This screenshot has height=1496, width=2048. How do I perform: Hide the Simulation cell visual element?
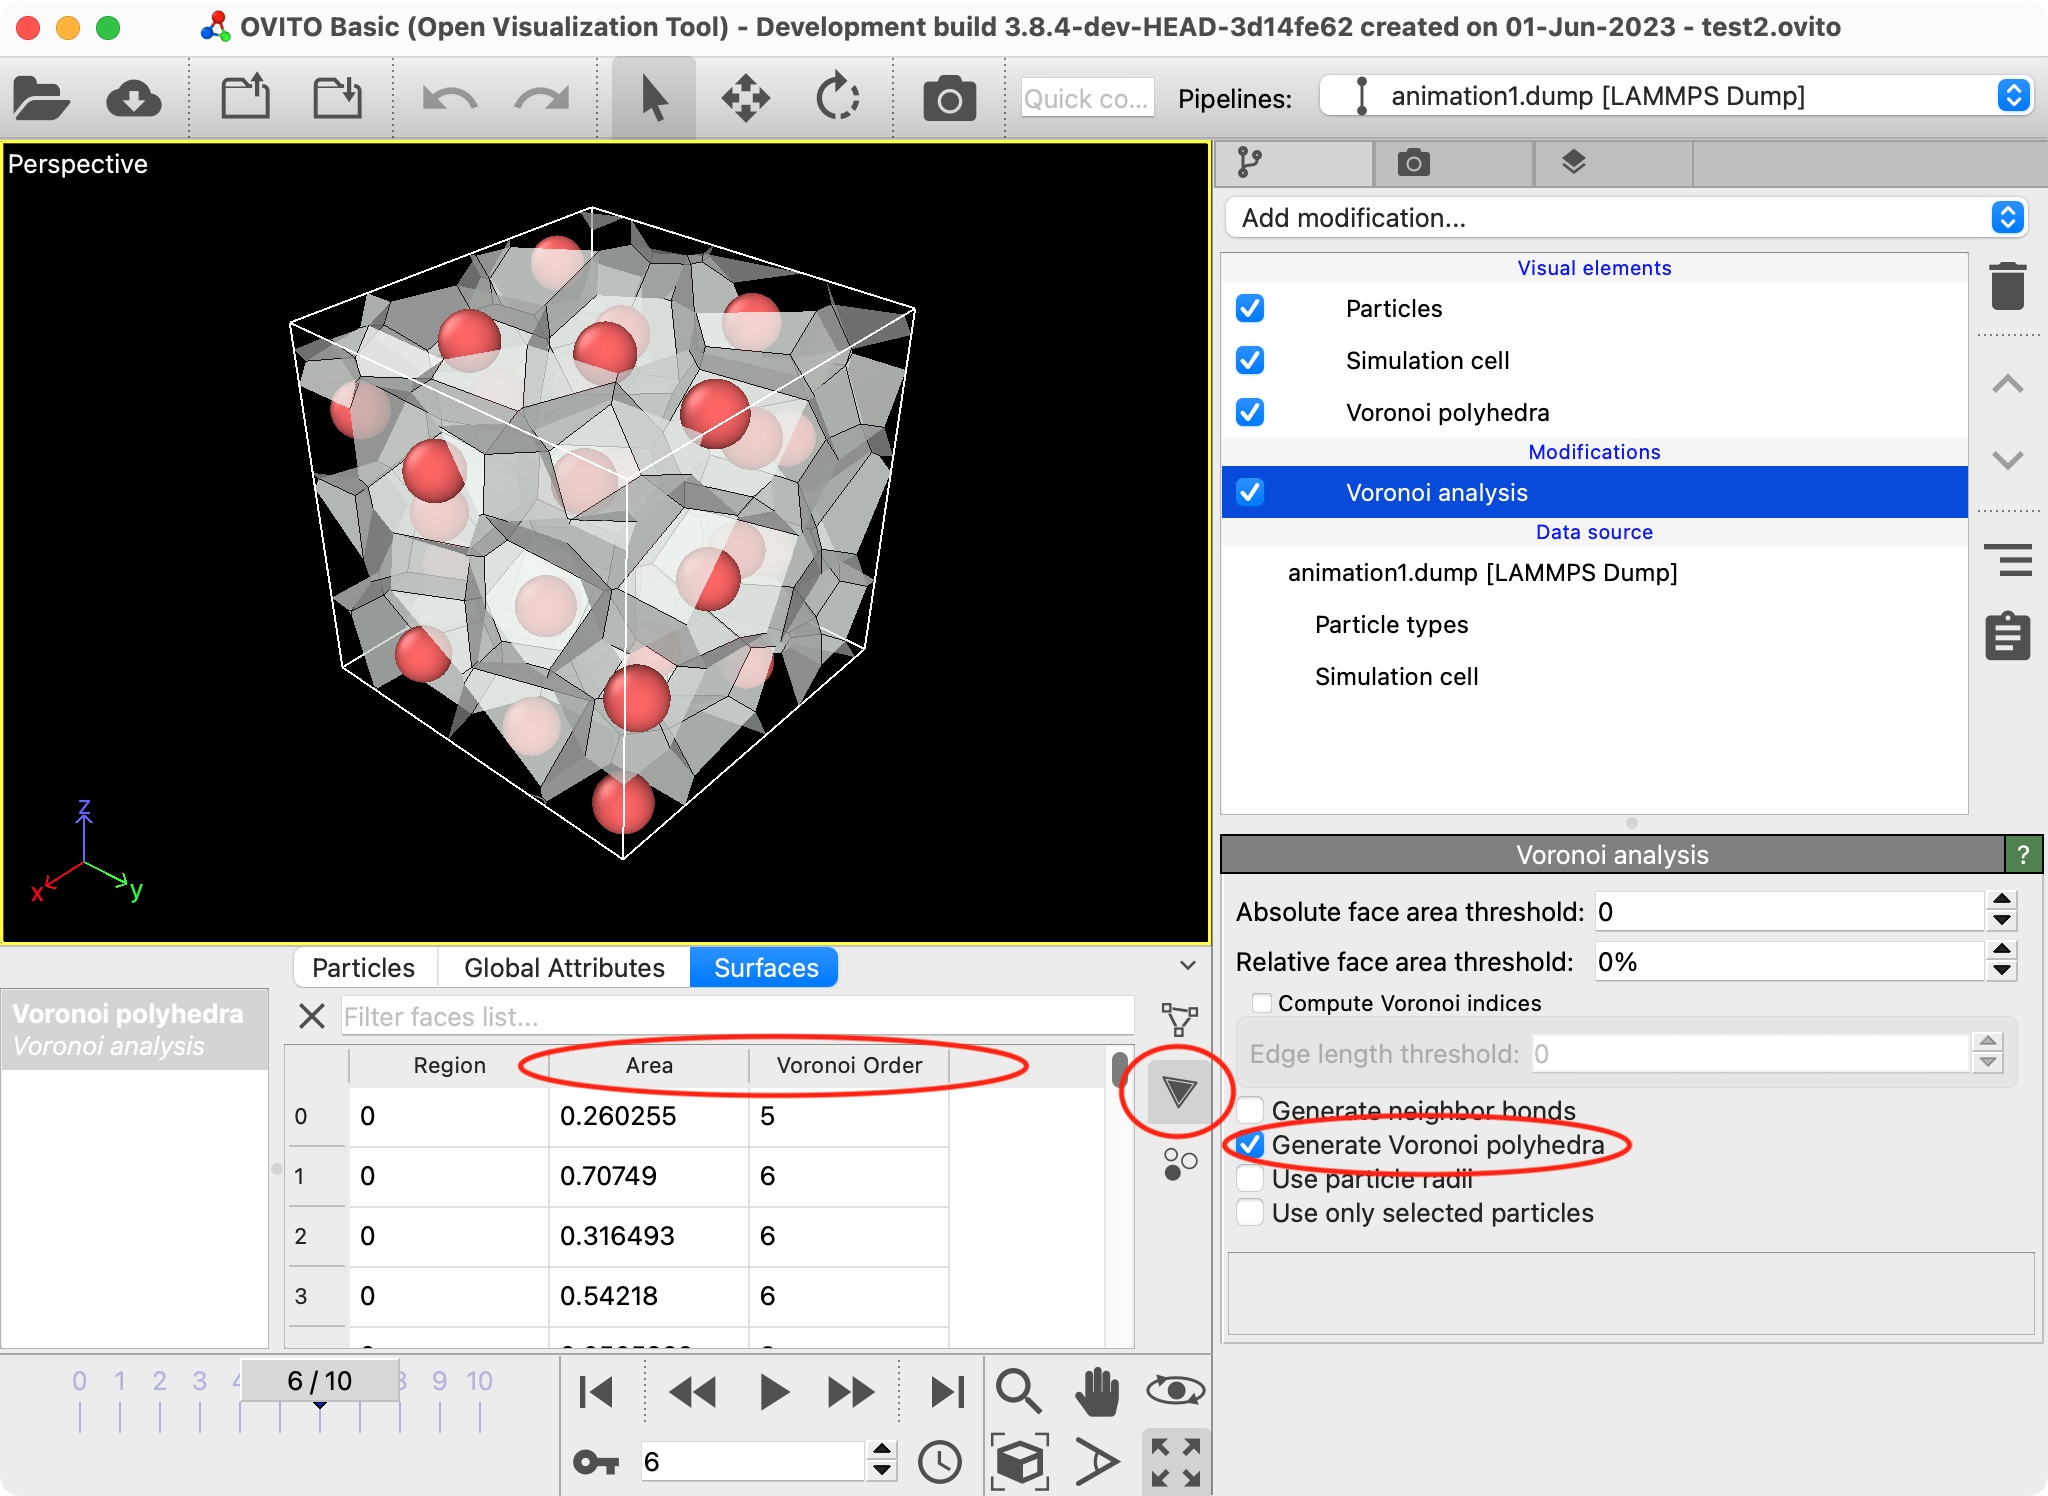pos(1250,360)
